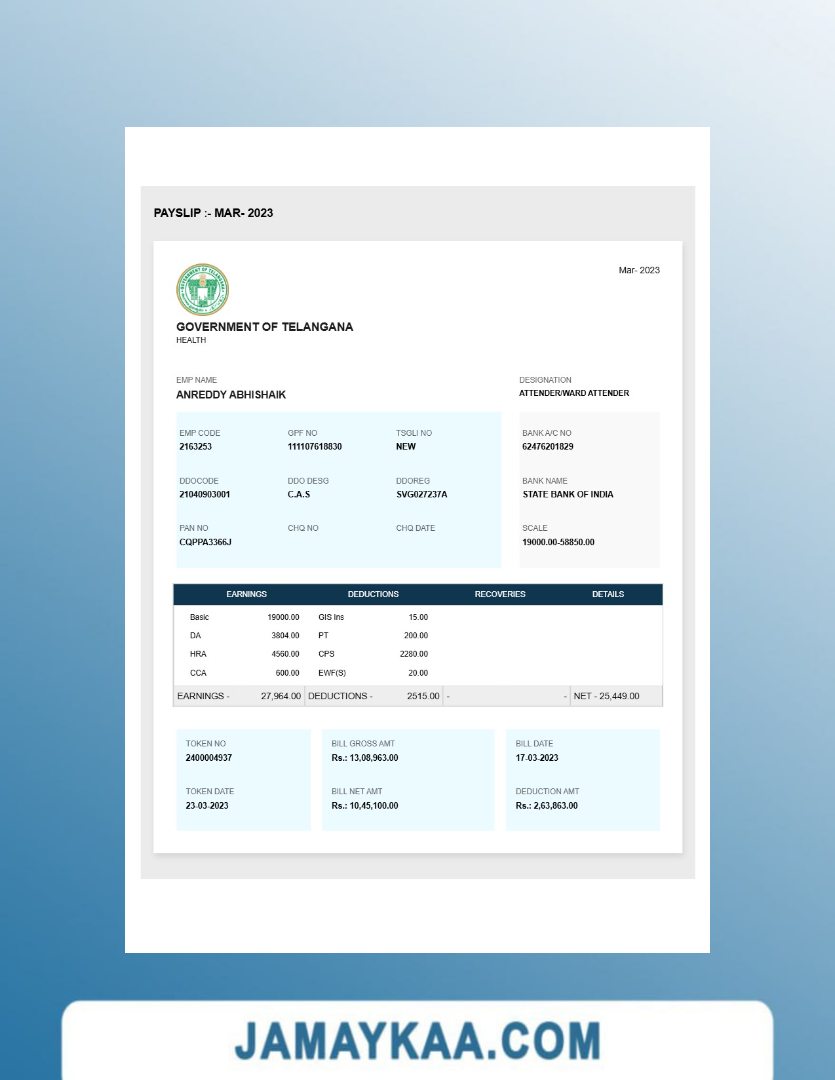Click the bill gross amount Rs. 13,08,963.00
This screenshot has width=835, height=1080.
365,758
